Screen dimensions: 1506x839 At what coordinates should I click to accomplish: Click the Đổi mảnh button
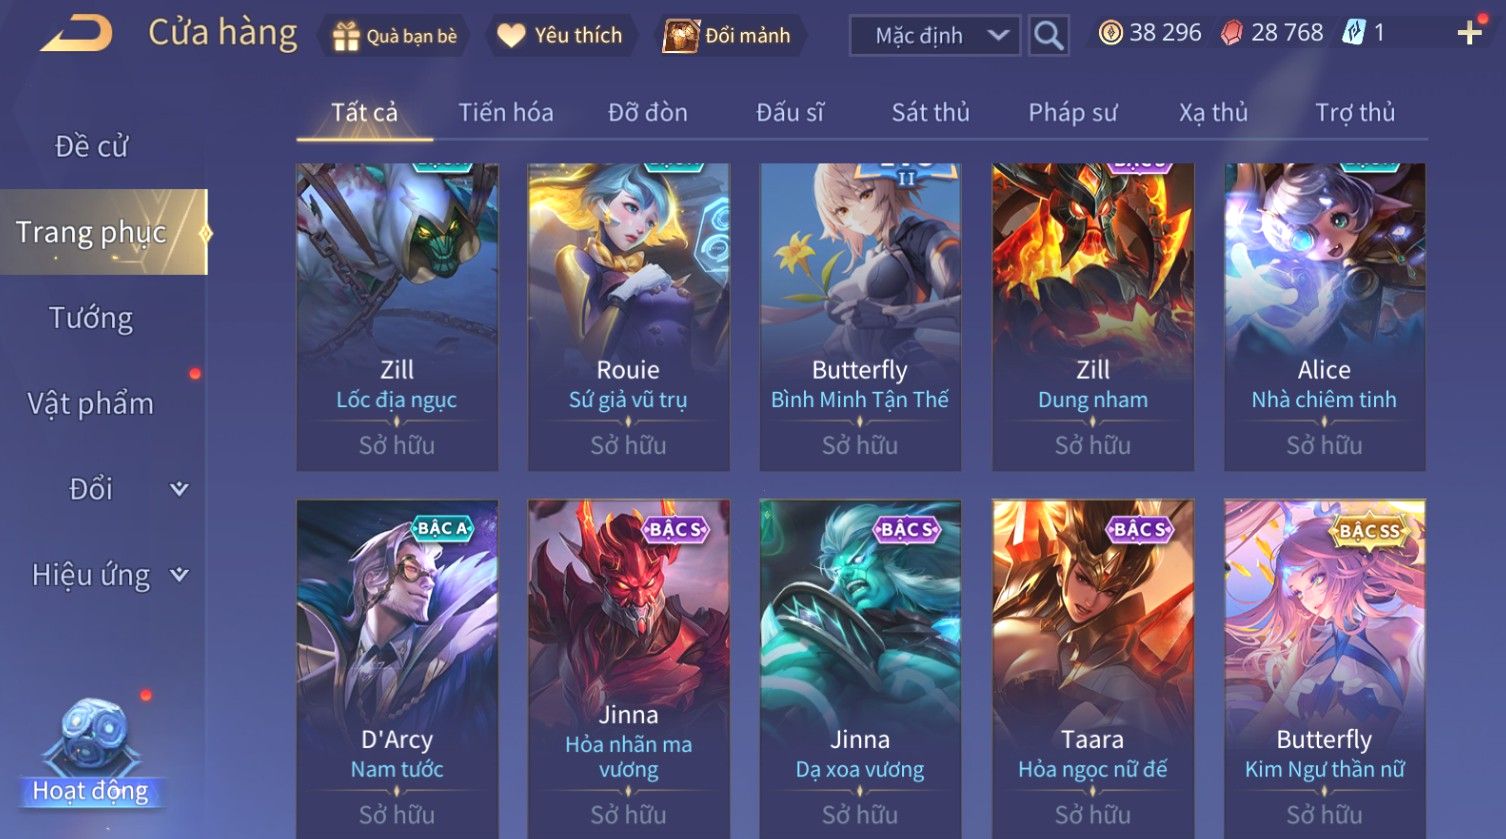(x=728, y=36)
